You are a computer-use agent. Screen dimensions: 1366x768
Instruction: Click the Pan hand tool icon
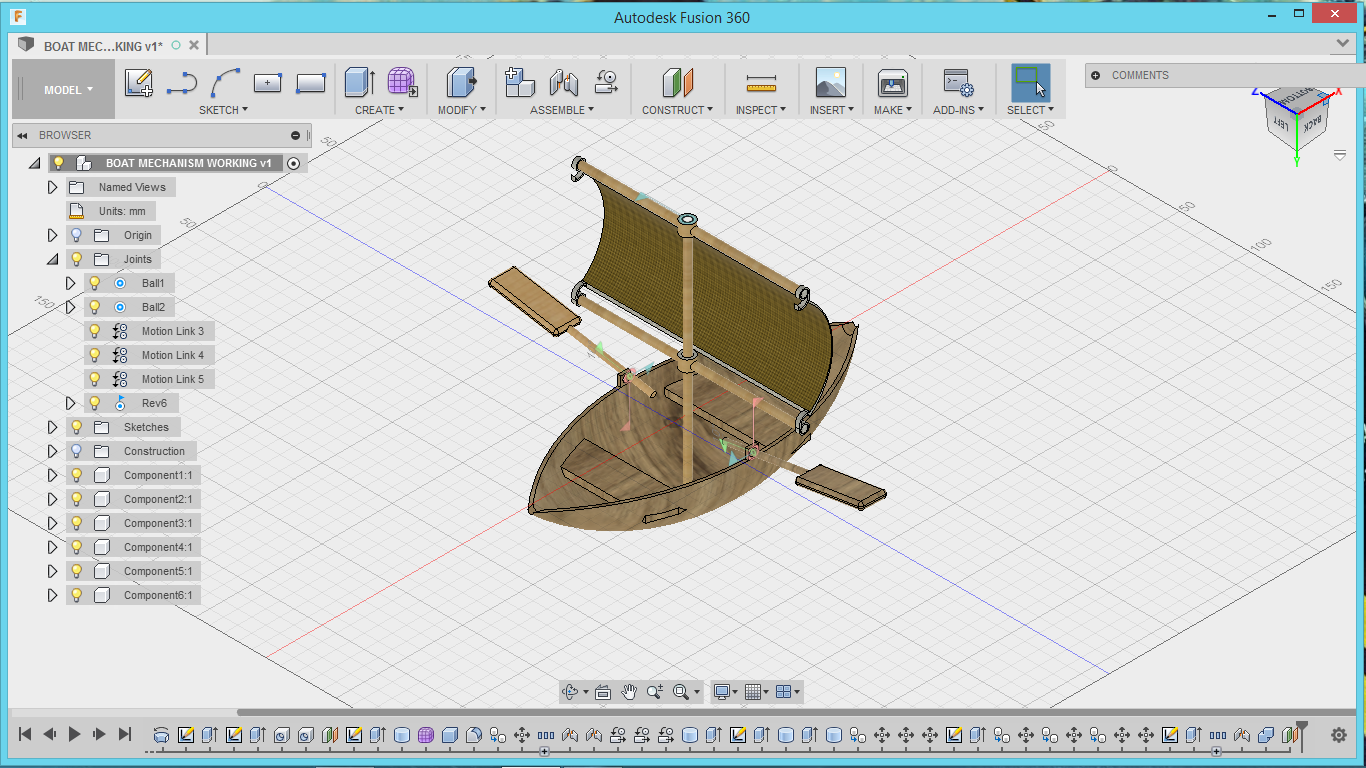click(629, 692)
